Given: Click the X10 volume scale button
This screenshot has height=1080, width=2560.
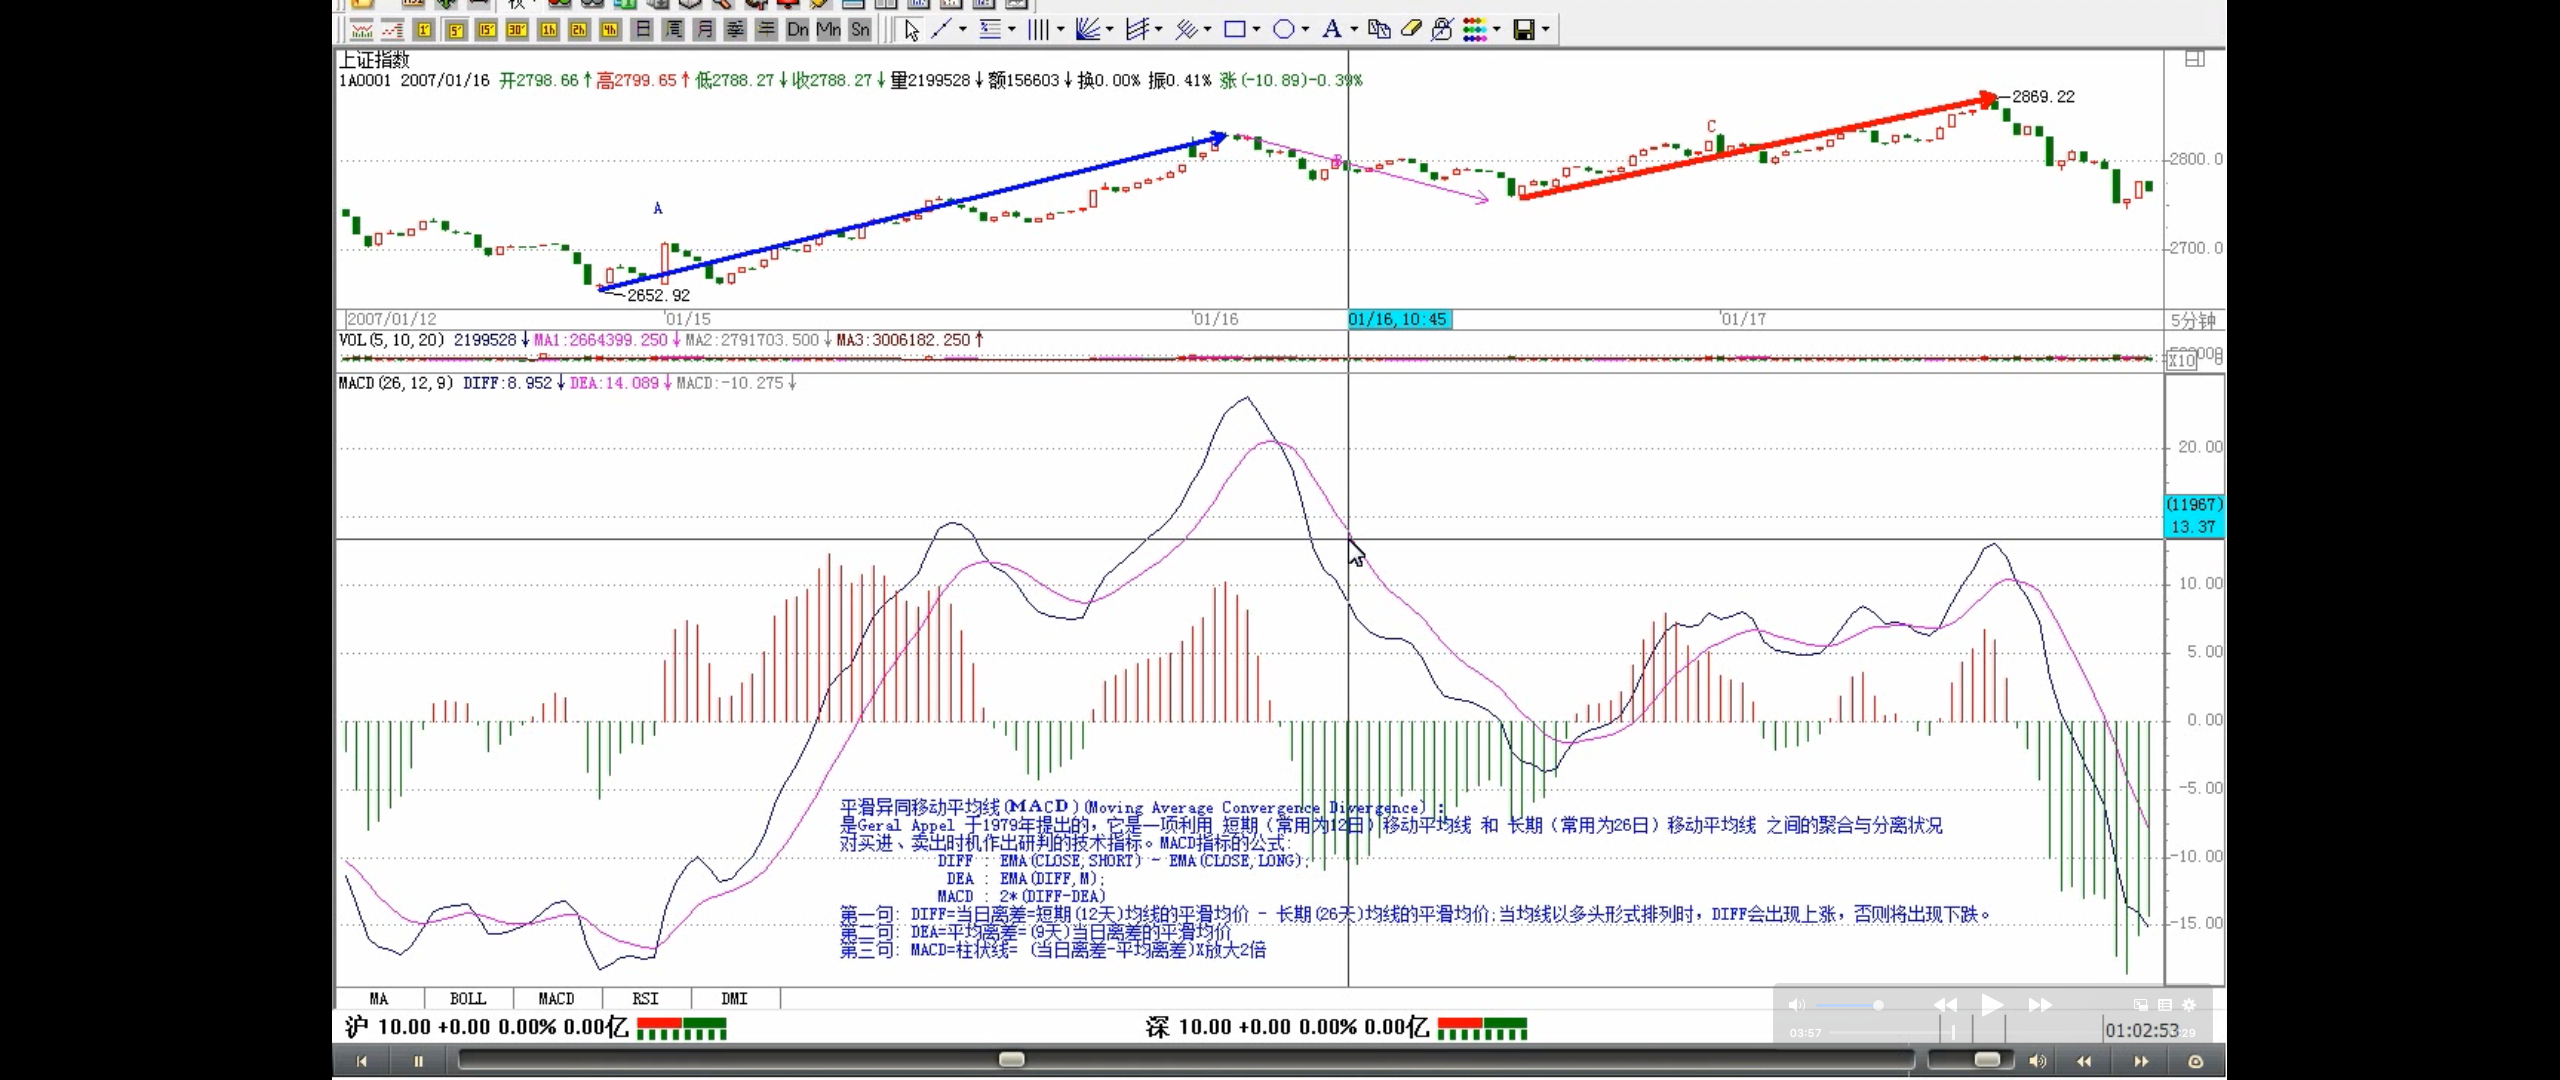Looking at the screenshot, I should 2181,361.
